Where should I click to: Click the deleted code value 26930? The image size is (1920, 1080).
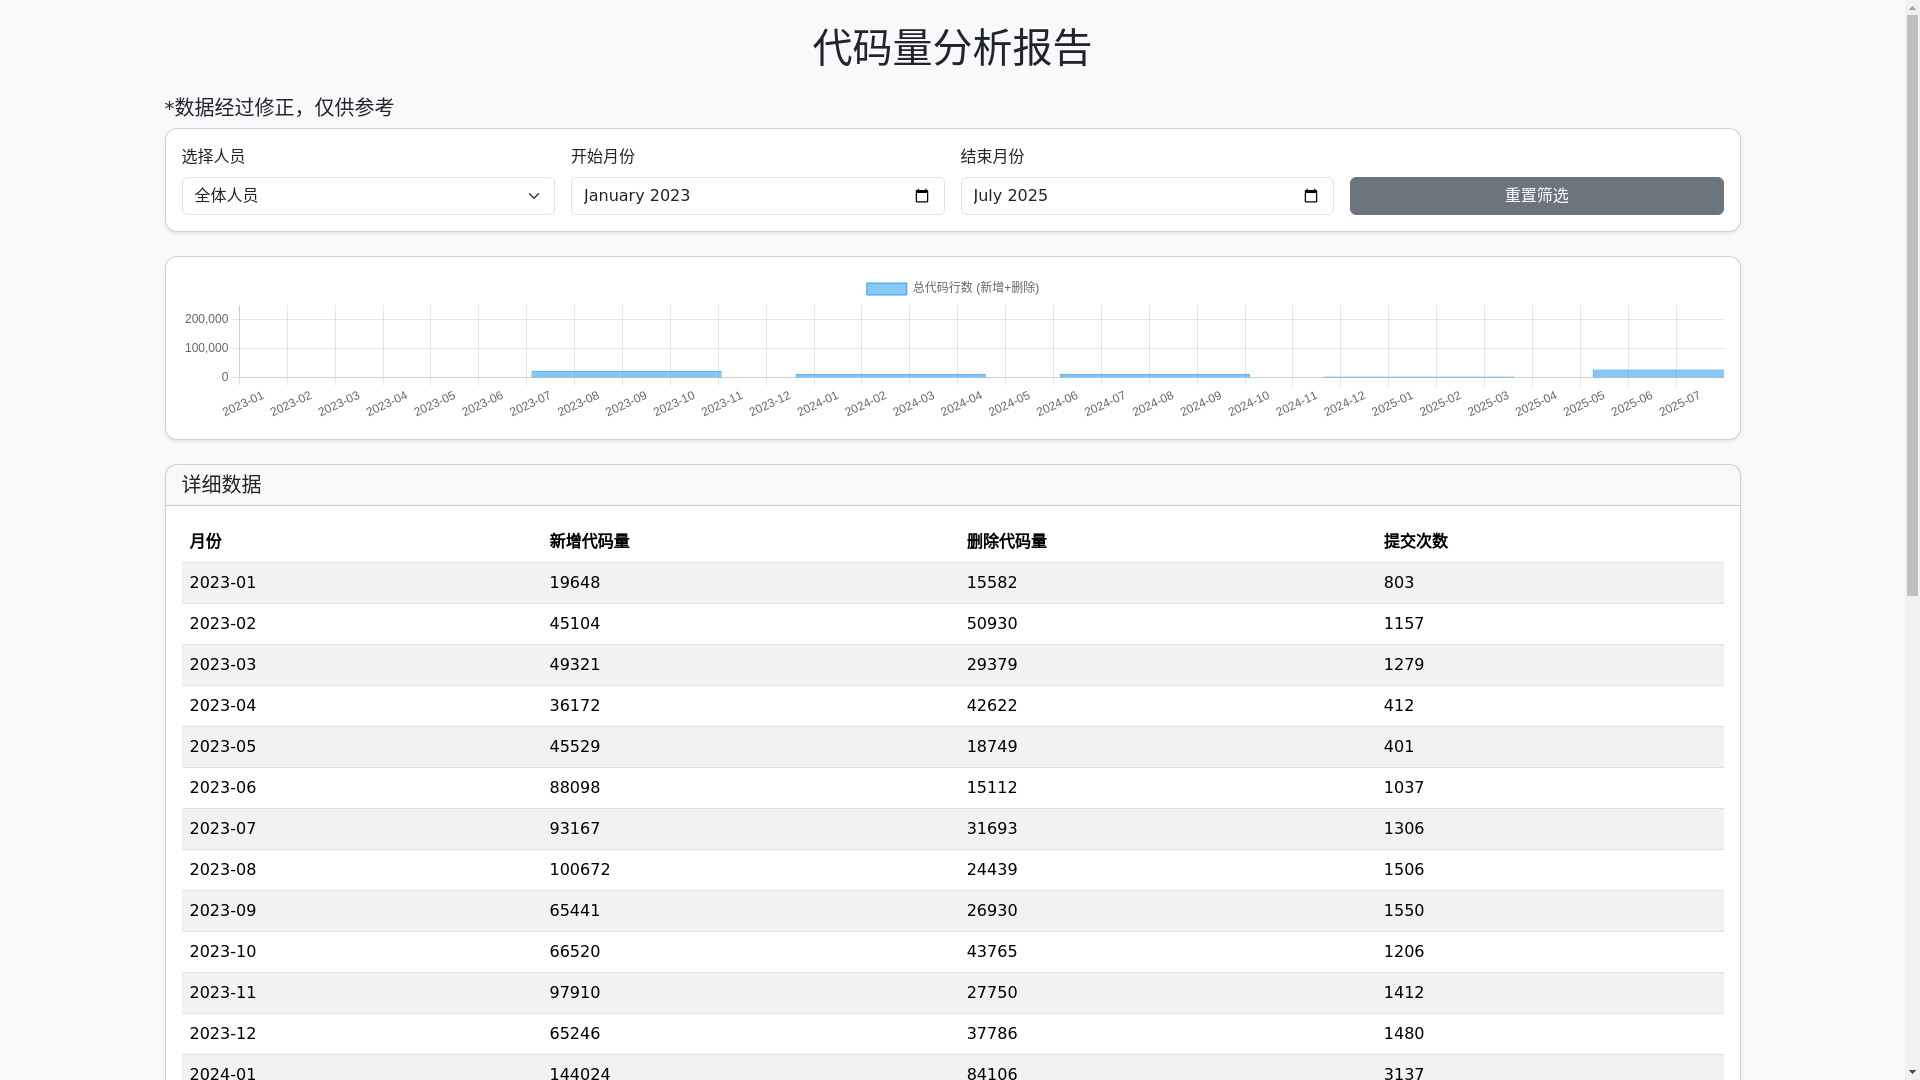[991, 910]
